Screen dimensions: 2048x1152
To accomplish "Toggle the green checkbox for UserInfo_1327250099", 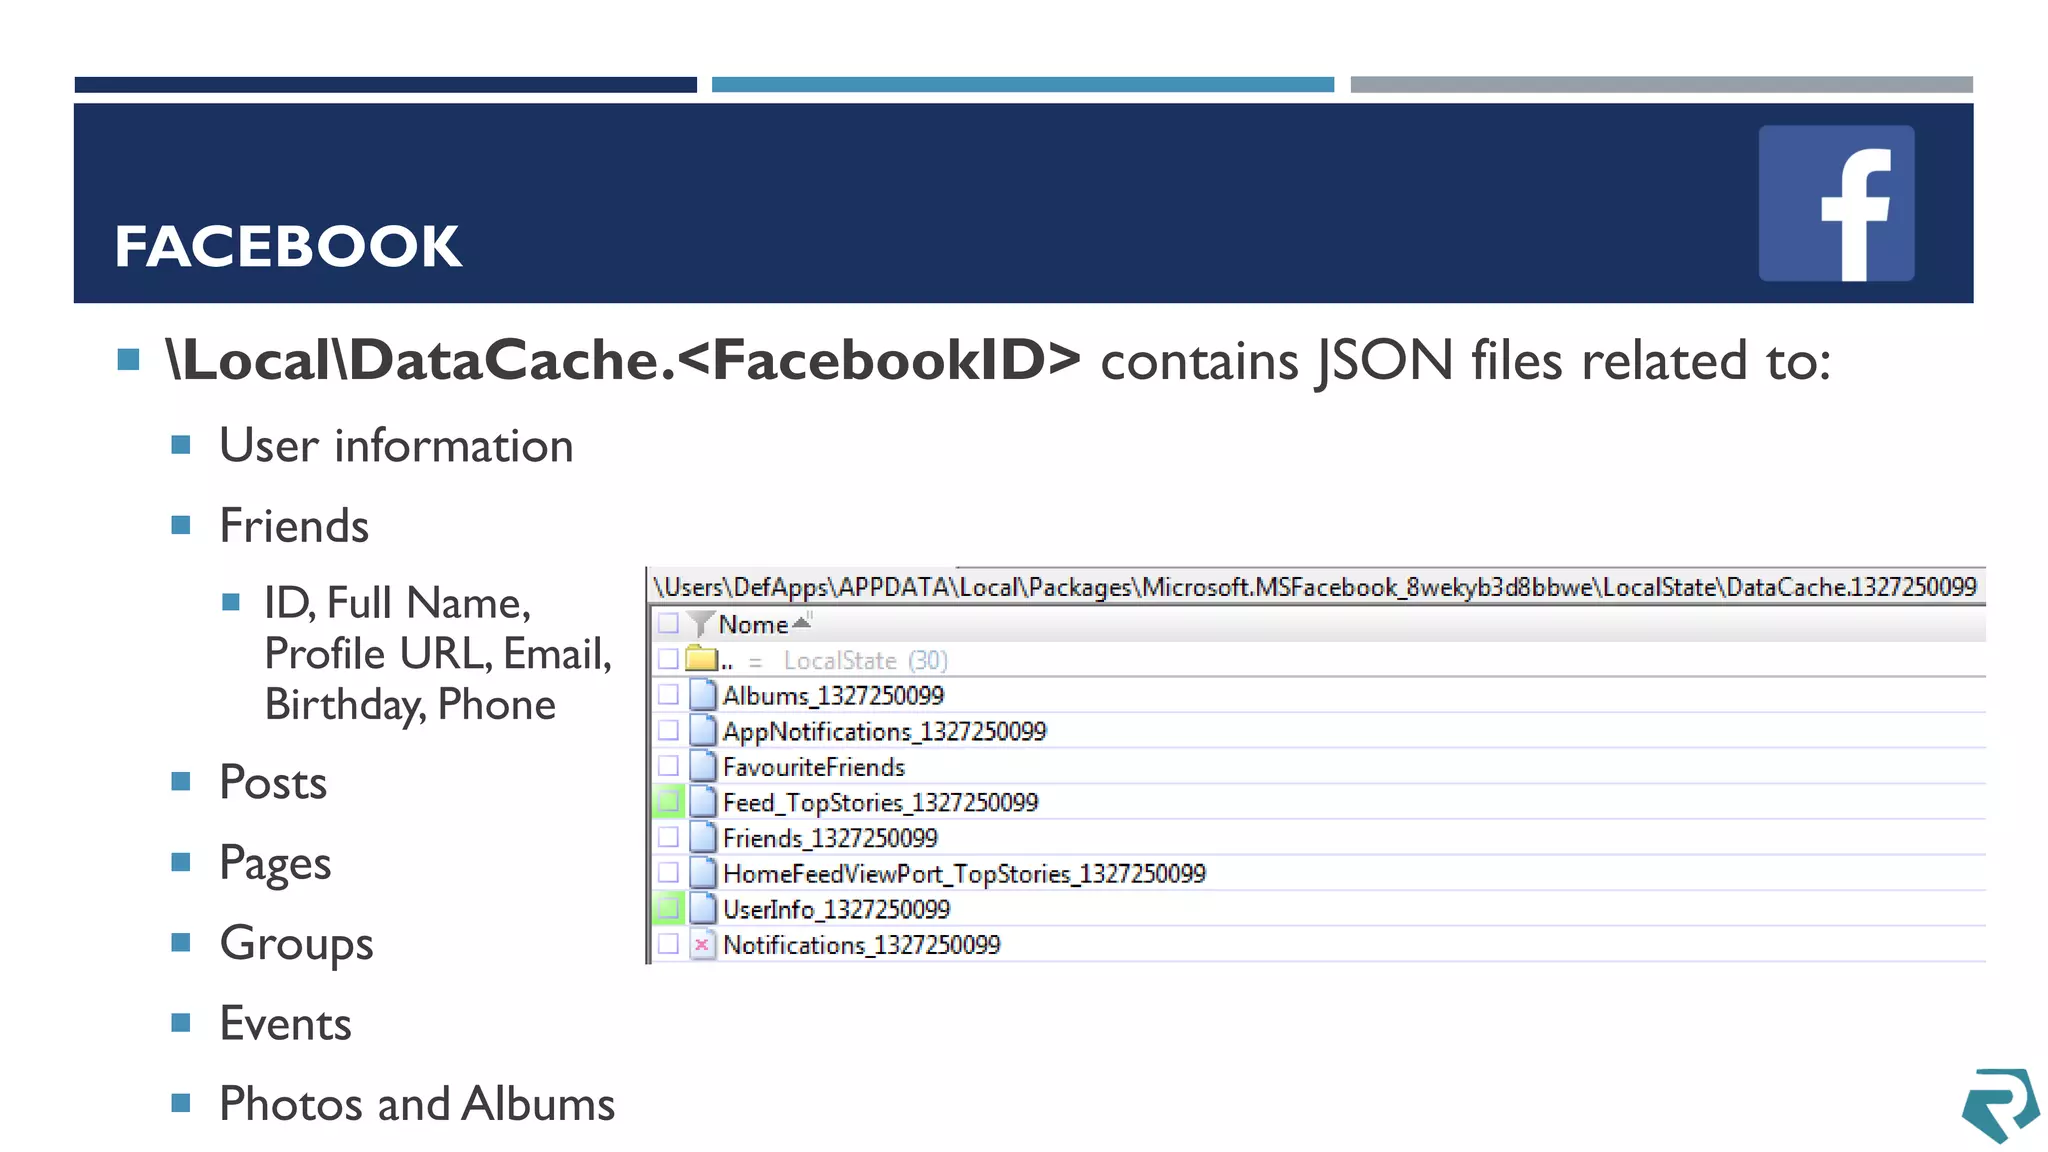I will click(x=668, y=909).
